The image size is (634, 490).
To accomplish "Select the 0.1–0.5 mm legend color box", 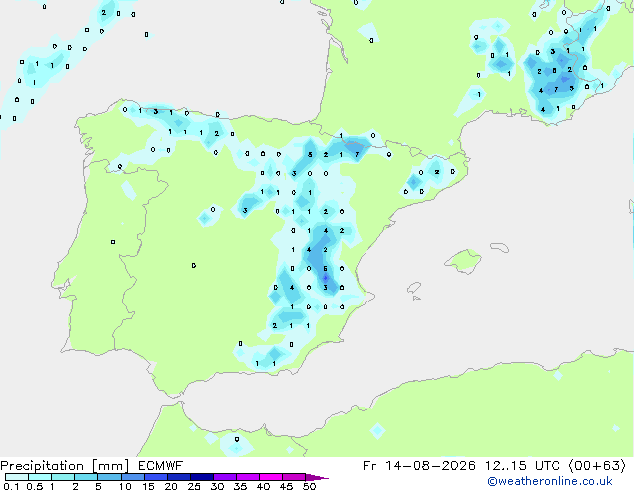I will [17, 477].
